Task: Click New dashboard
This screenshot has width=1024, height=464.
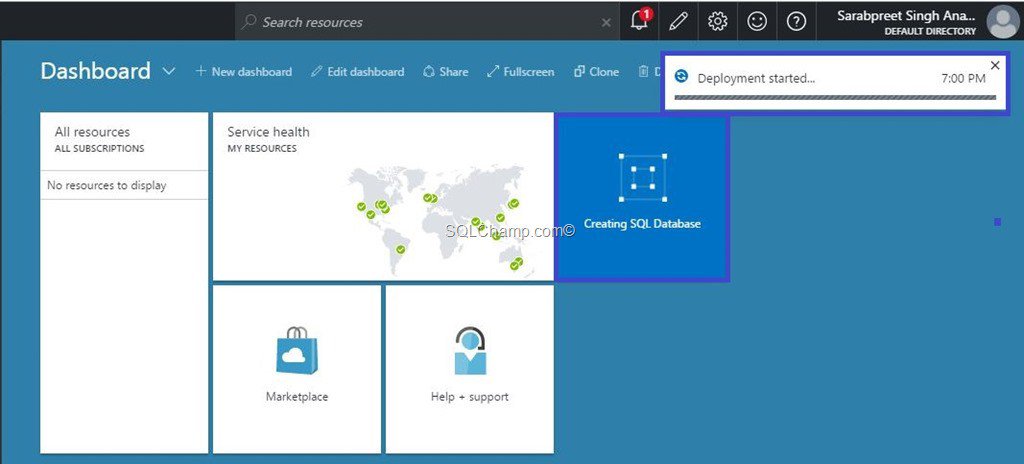Action: coord(244,72)
